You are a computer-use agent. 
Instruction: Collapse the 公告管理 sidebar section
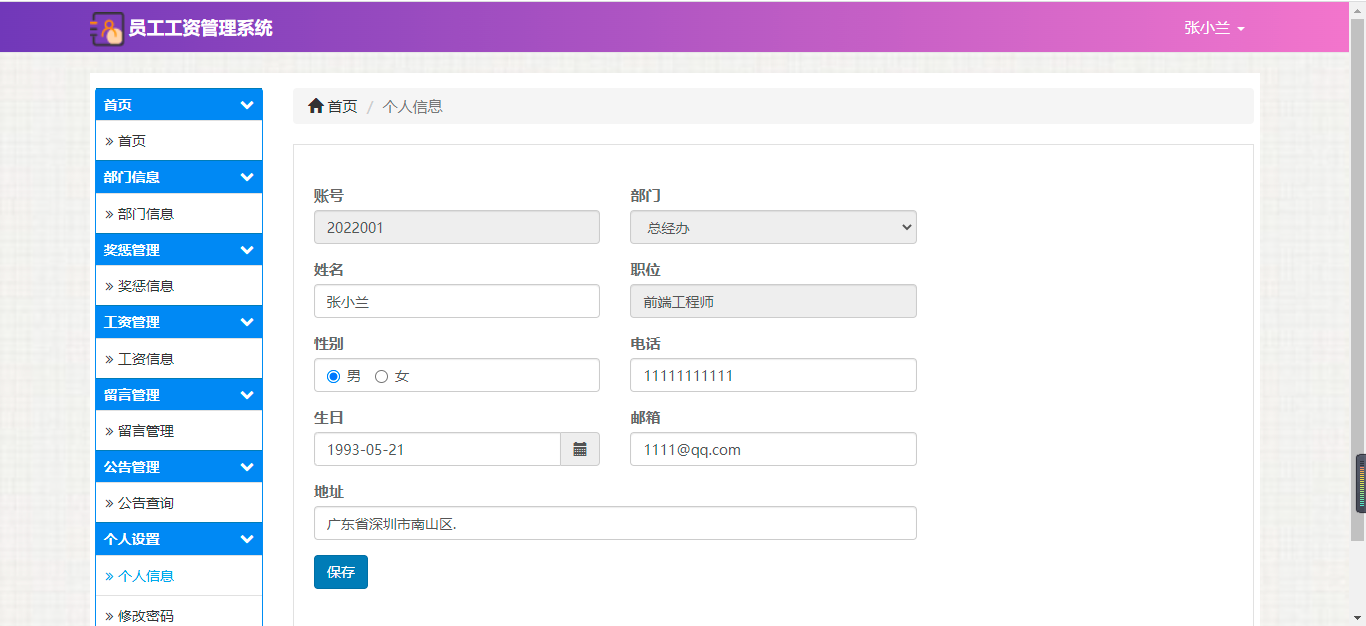tap(179, 467)
